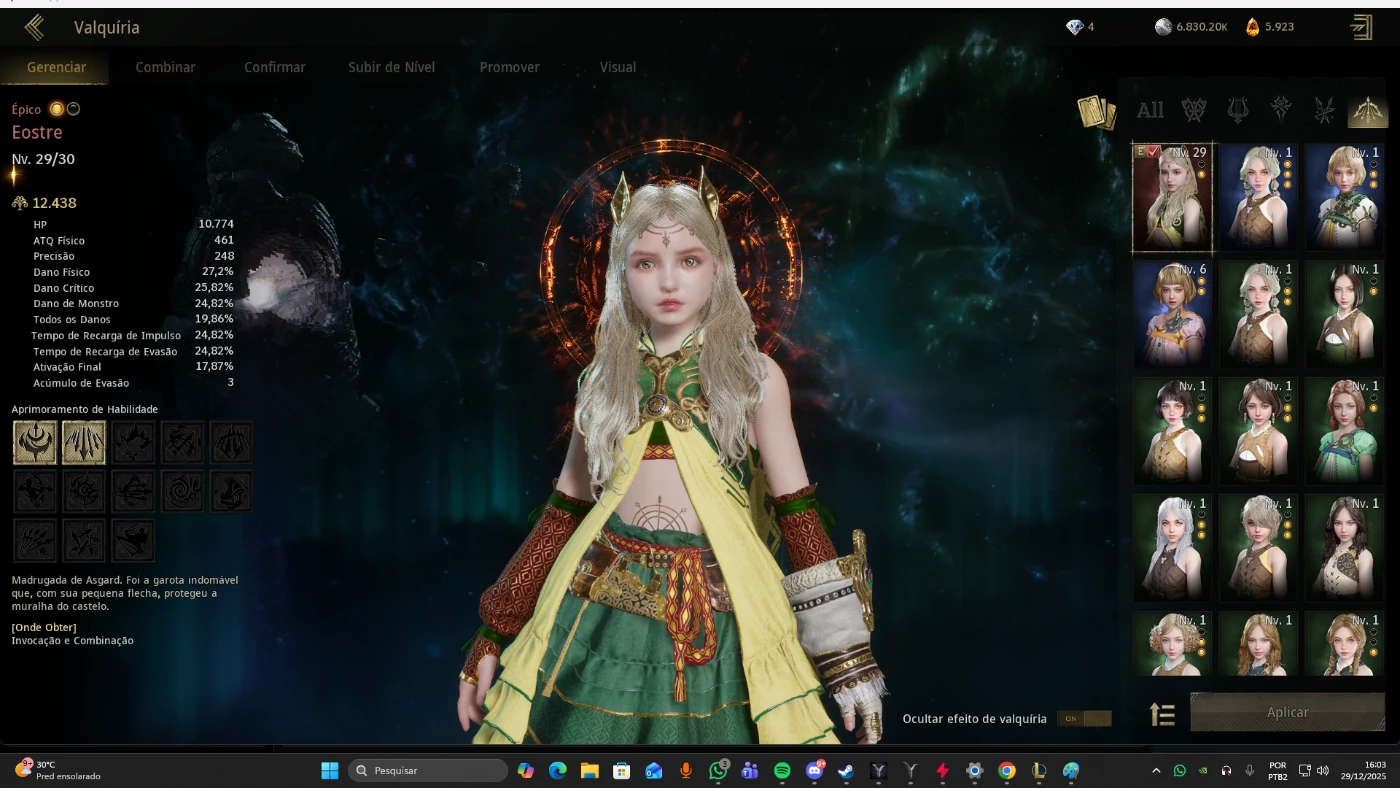Viewport: 1400px width, 788px height.
Task: Toggle the Ocultar efeito de valquíria switch
Action: pos(1084,718)
